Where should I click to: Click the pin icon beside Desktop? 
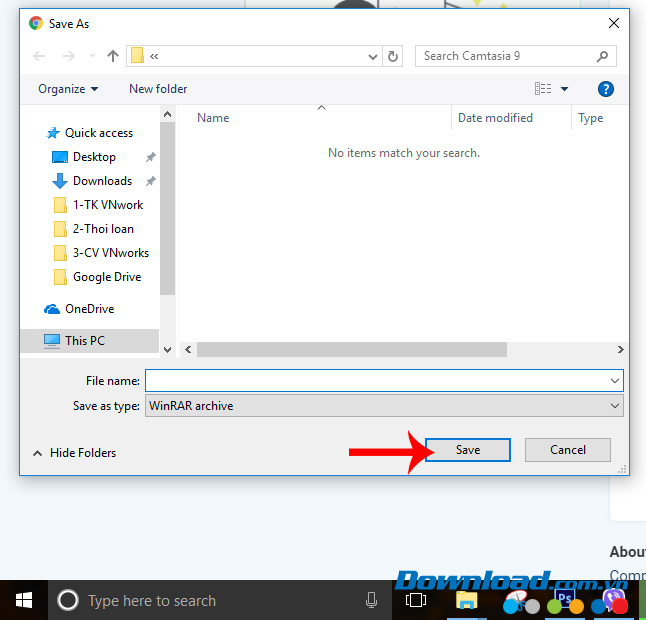point(150,157)
